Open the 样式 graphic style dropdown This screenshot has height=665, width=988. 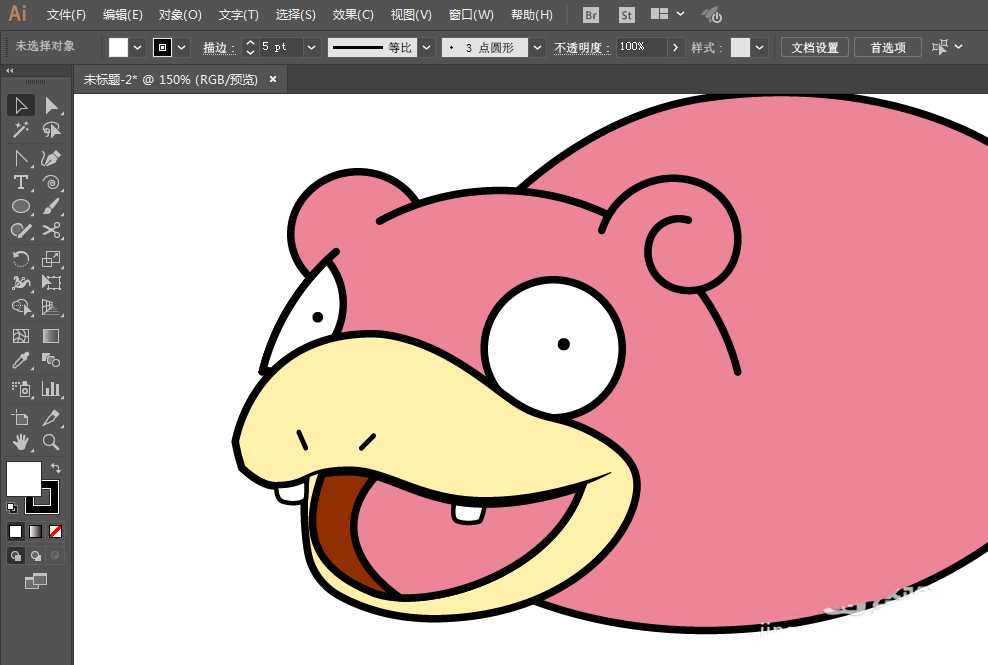click(759, 47)
